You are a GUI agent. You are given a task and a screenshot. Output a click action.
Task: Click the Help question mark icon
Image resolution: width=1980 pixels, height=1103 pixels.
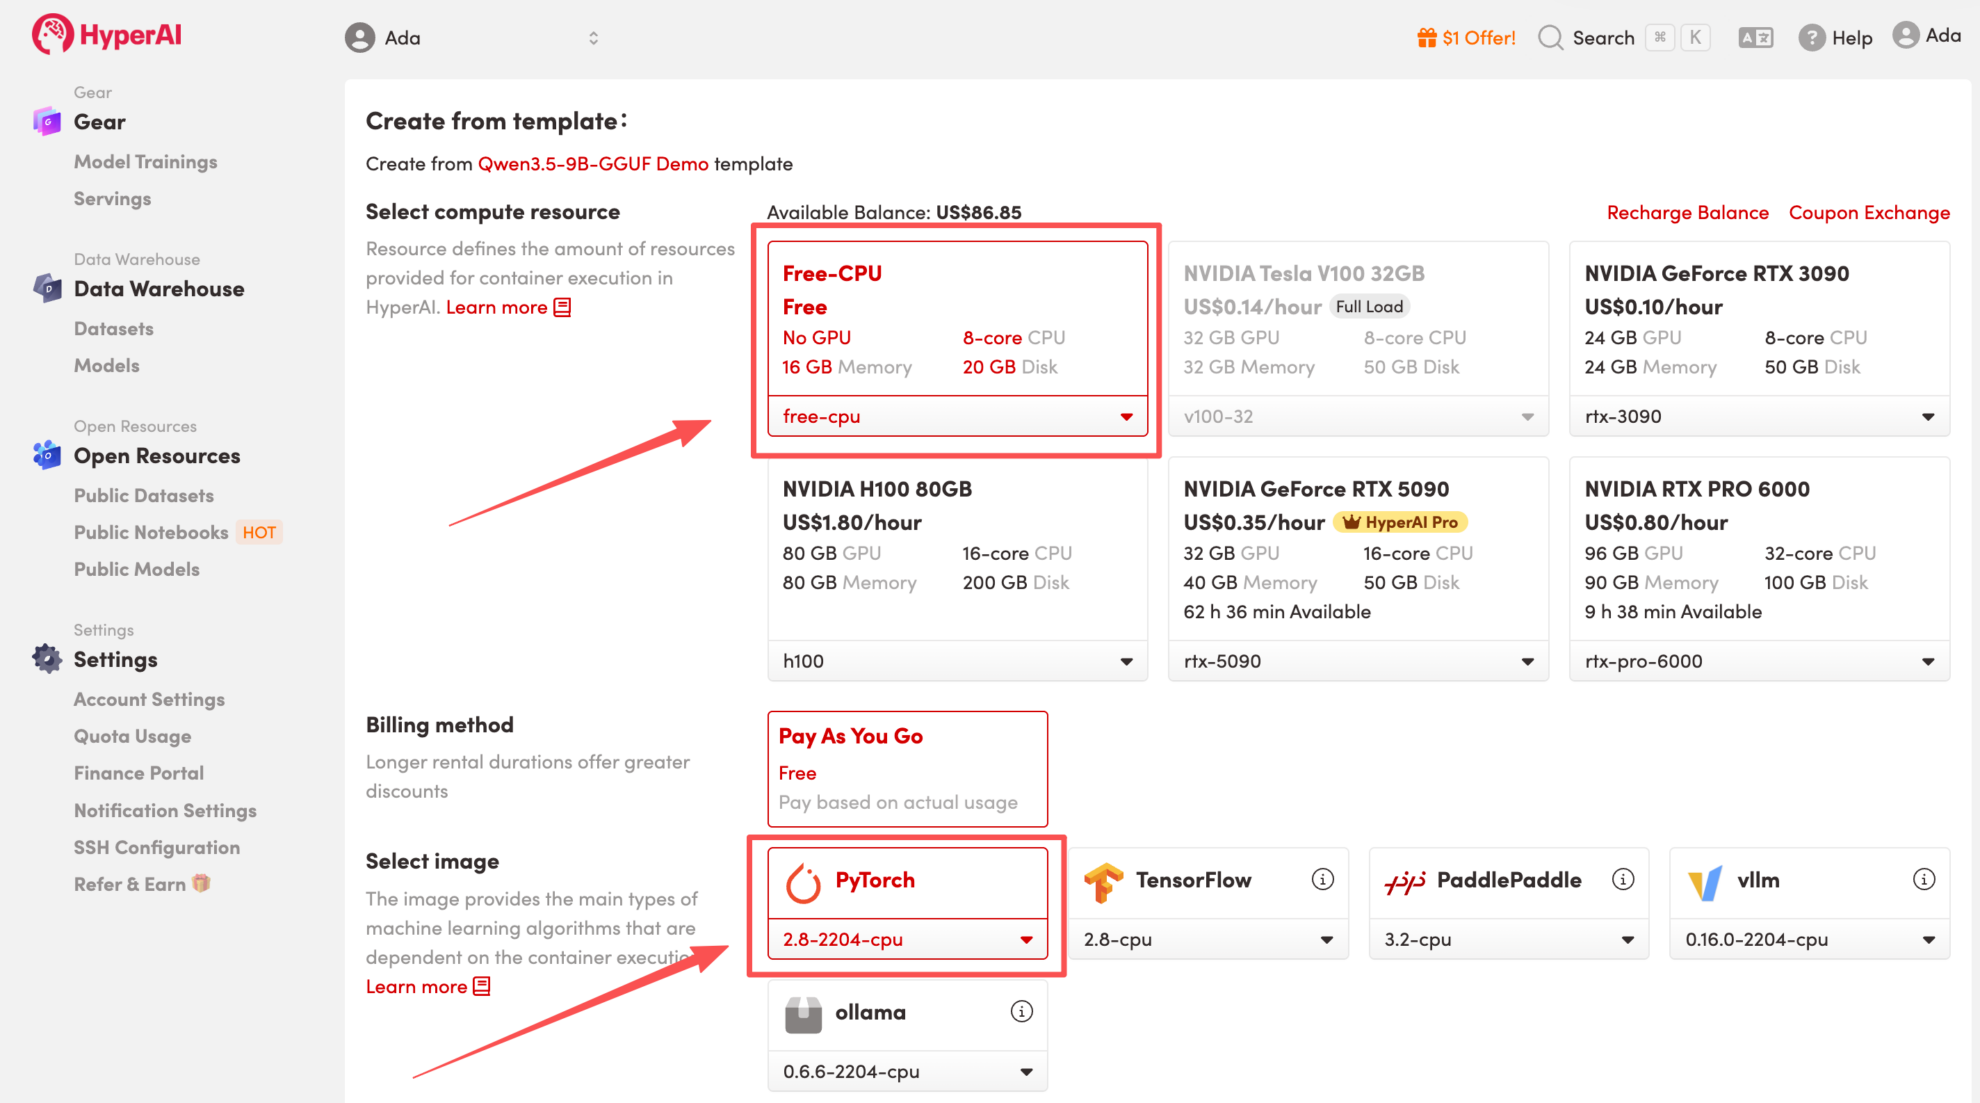[x=1811, y=38]
